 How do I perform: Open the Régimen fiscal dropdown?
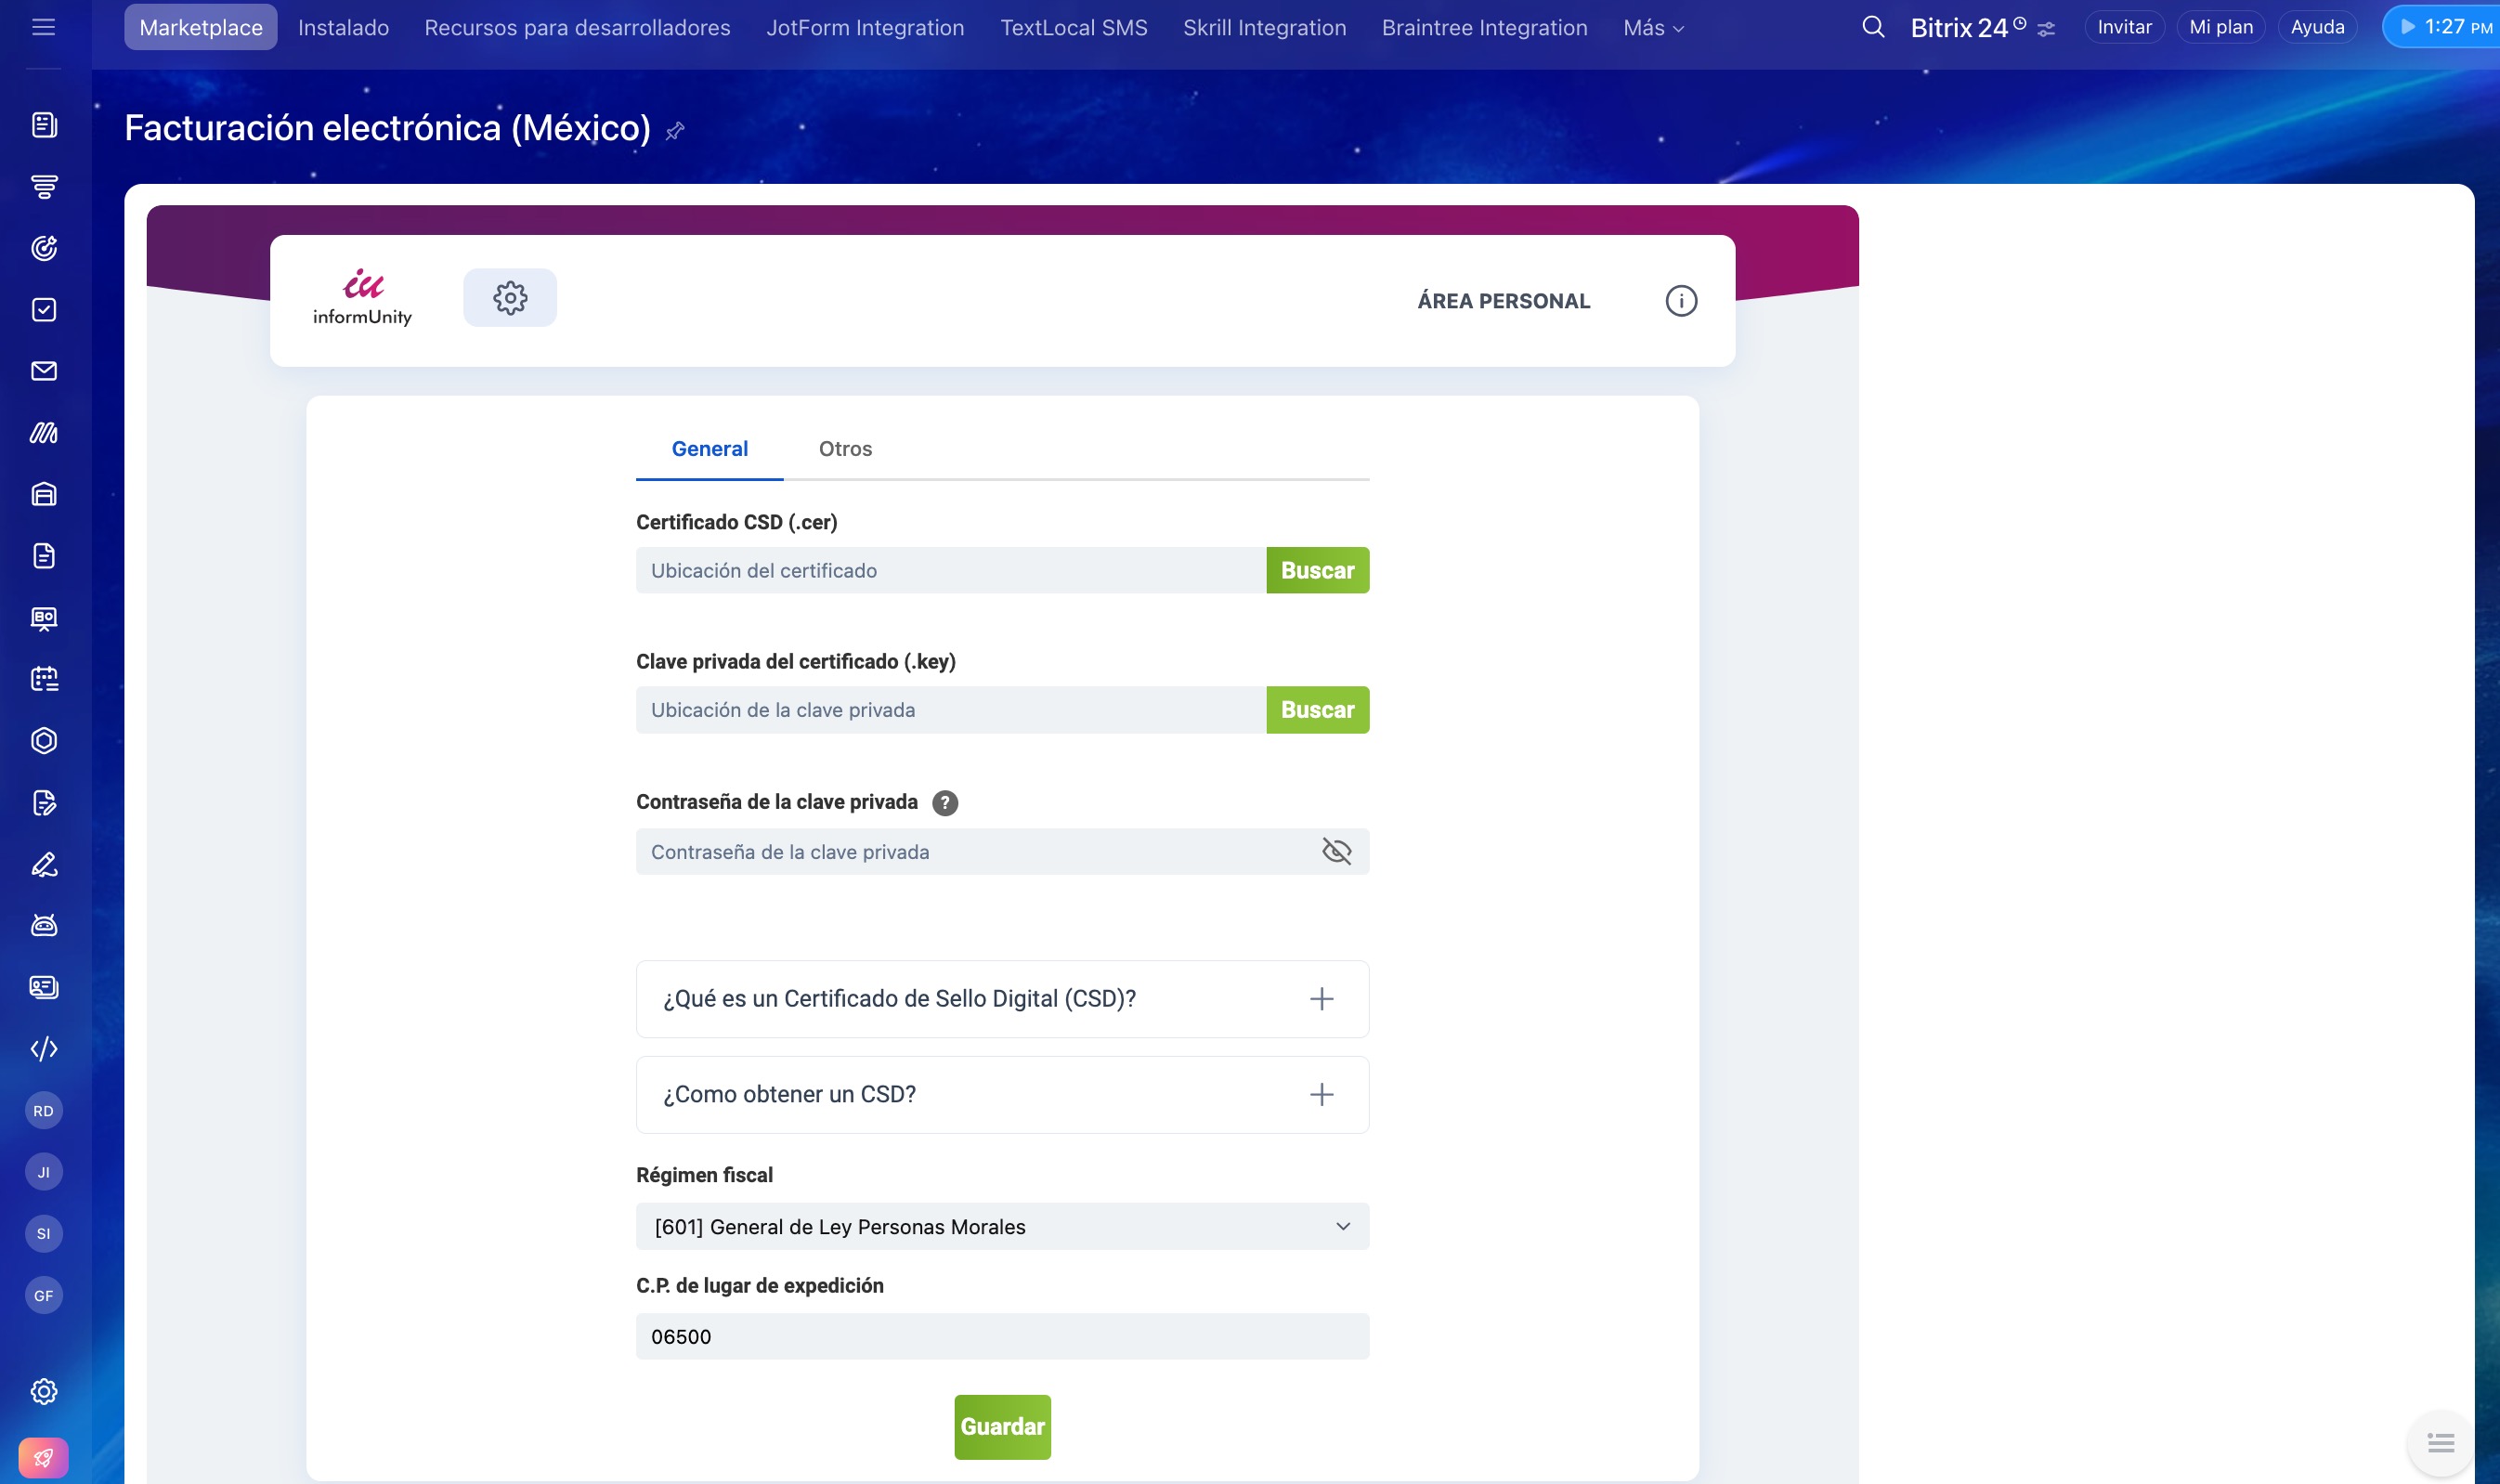[x=1002, y=1227]
